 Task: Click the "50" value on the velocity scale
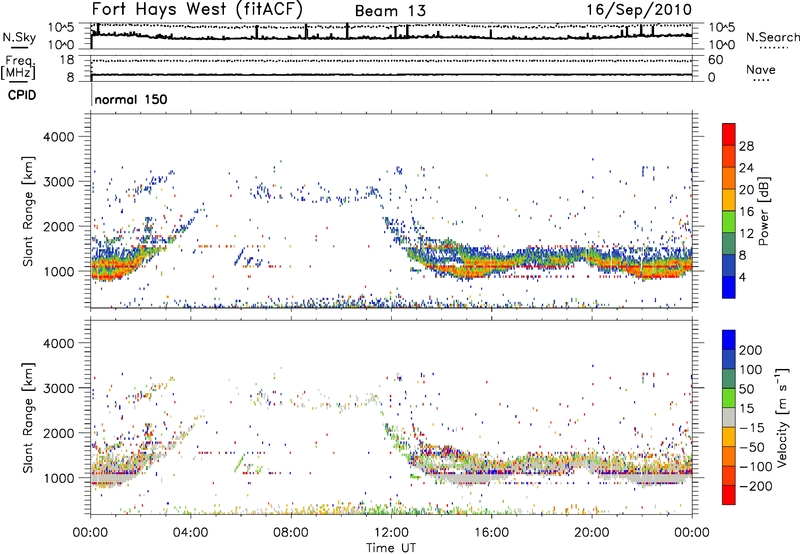[747, 389]
